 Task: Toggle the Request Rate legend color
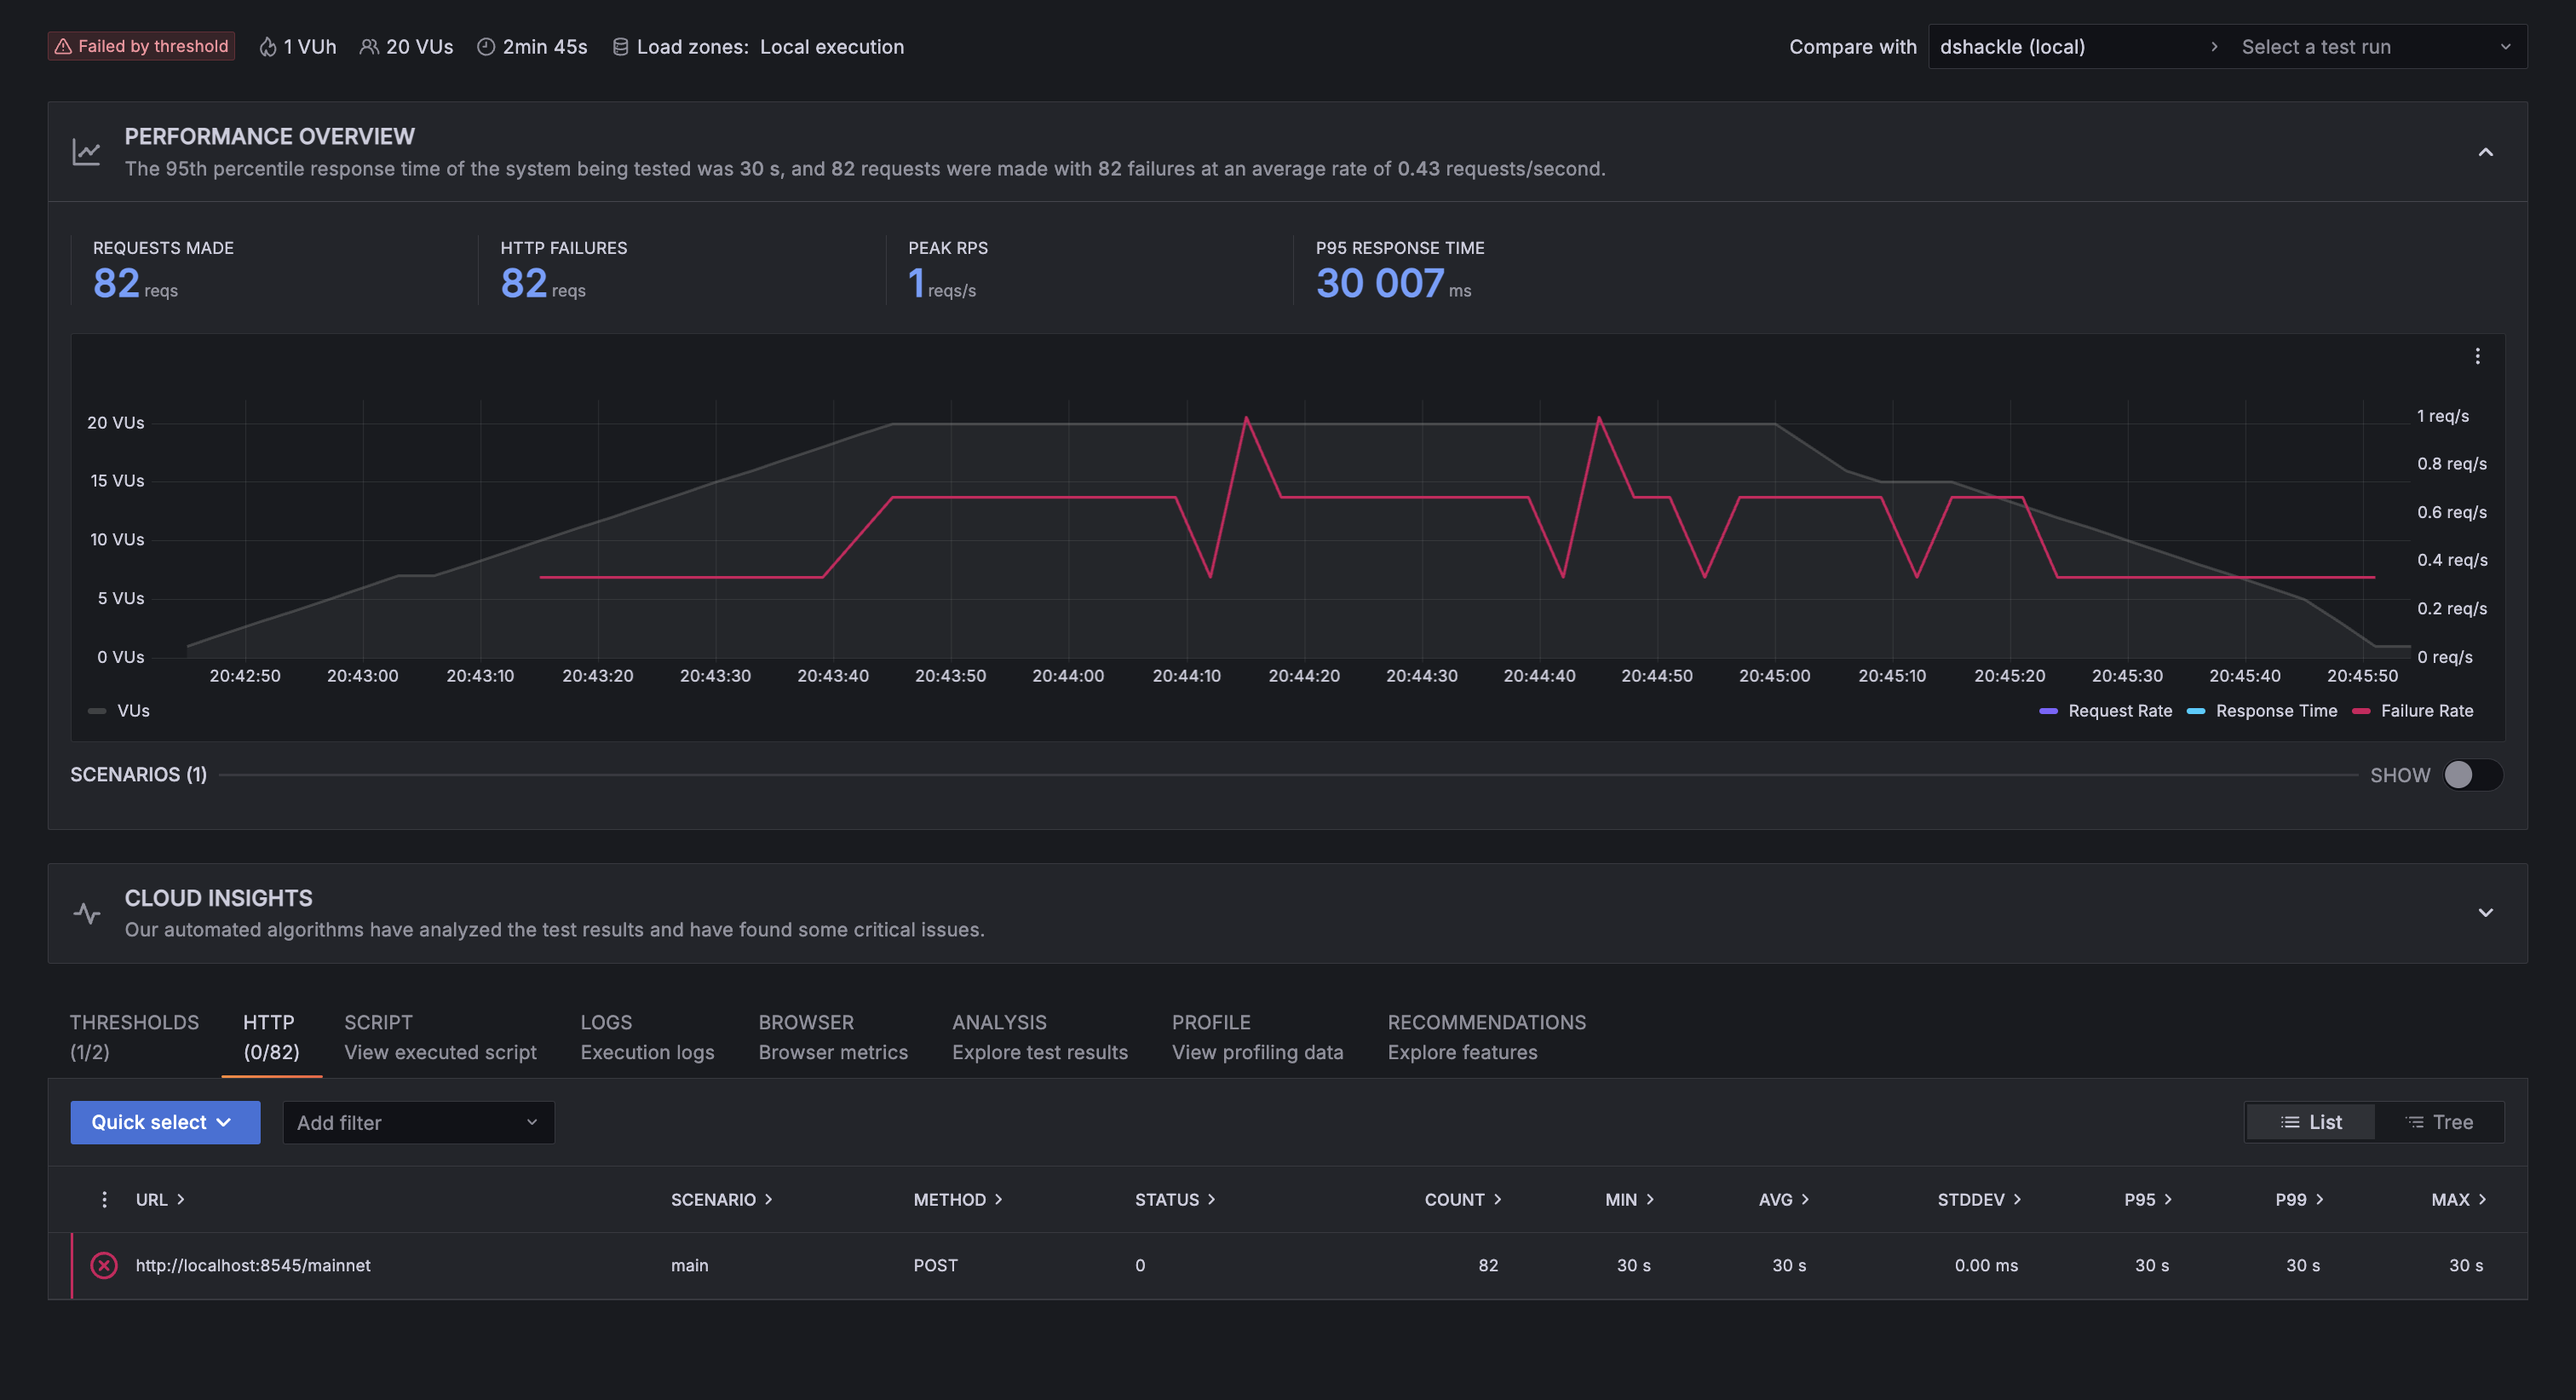pyautogui.click(x=2048, y=711)
